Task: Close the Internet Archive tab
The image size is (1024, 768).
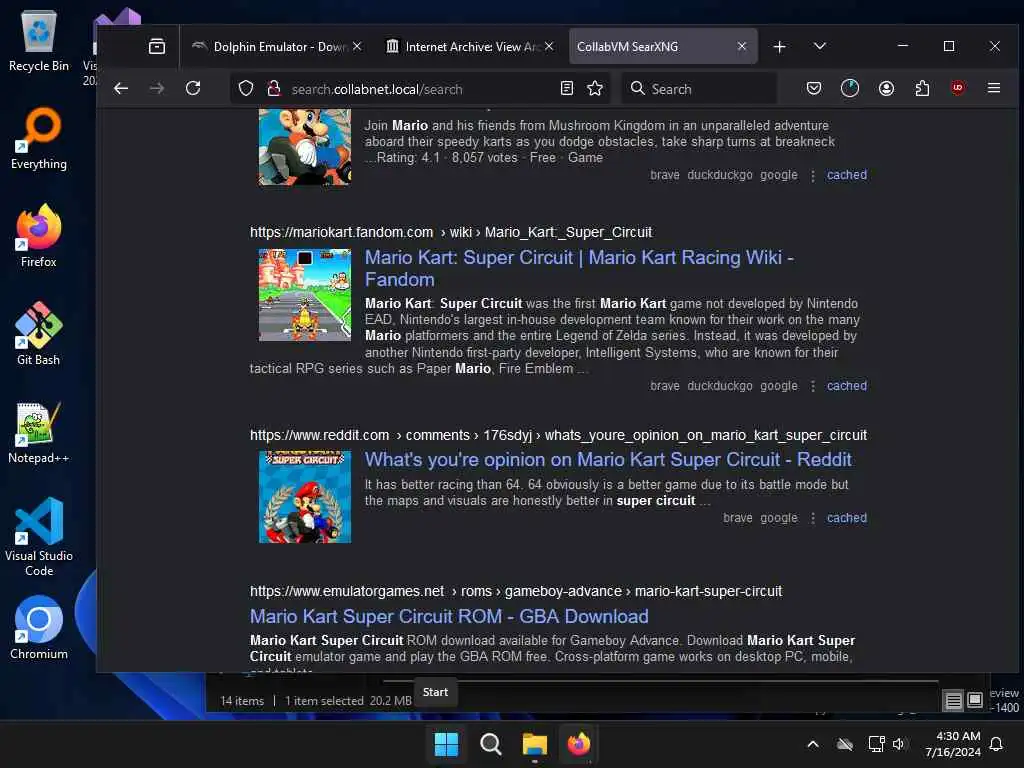Action: click(549, 46)
